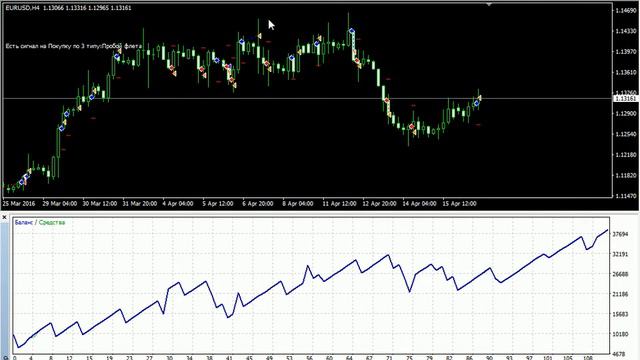Click the Средства legend label
The image size is (640, 360).
coord(52,222)
